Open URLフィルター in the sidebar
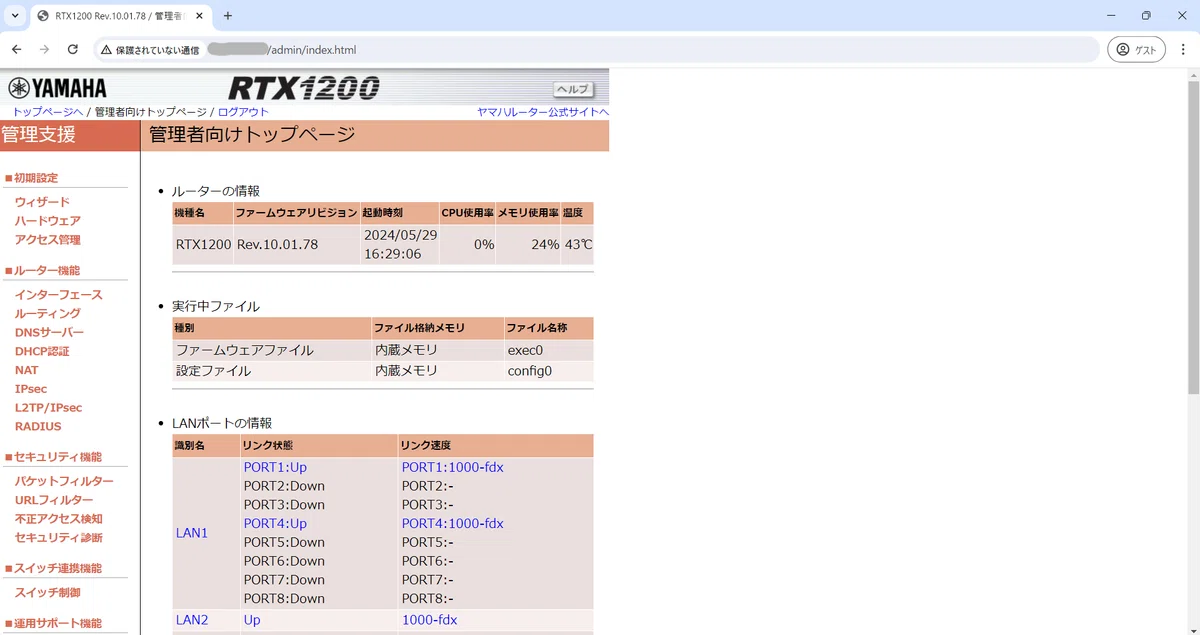Image resolution: width=1200 pixels, height=635 pixels. (54, 500)
